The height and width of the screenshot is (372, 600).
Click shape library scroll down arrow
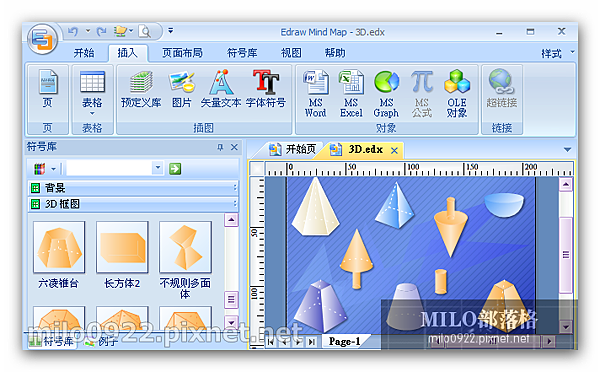click(x=231, y=322)
